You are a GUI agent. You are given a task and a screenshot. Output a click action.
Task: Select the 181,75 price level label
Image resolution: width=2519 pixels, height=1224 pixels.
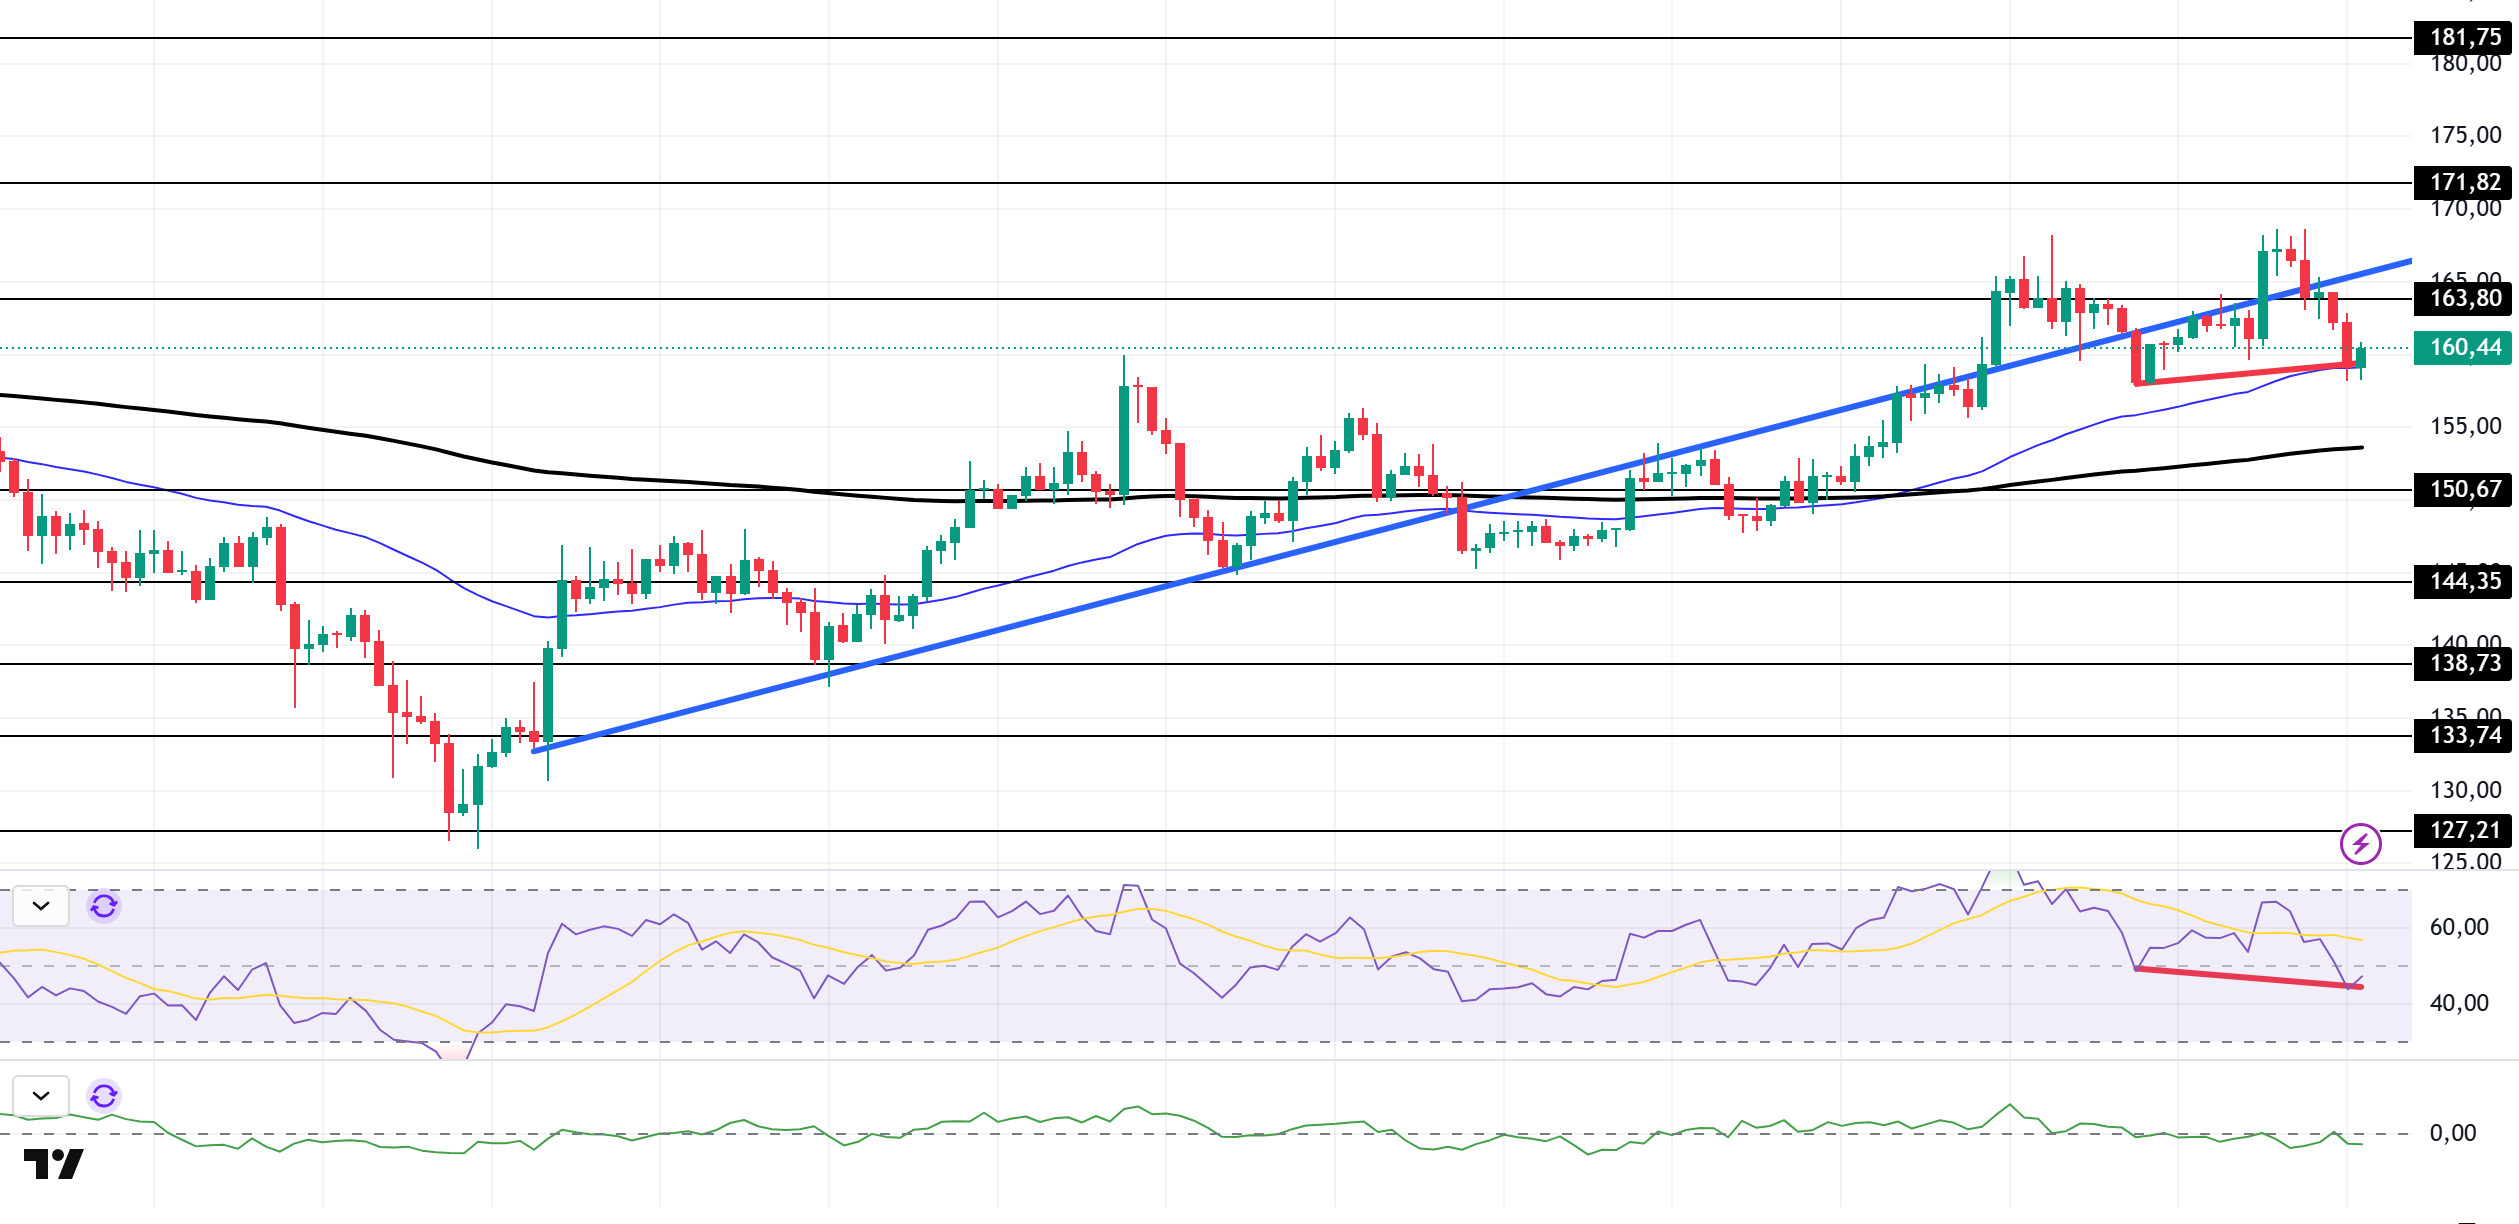tap(2462, 38)
